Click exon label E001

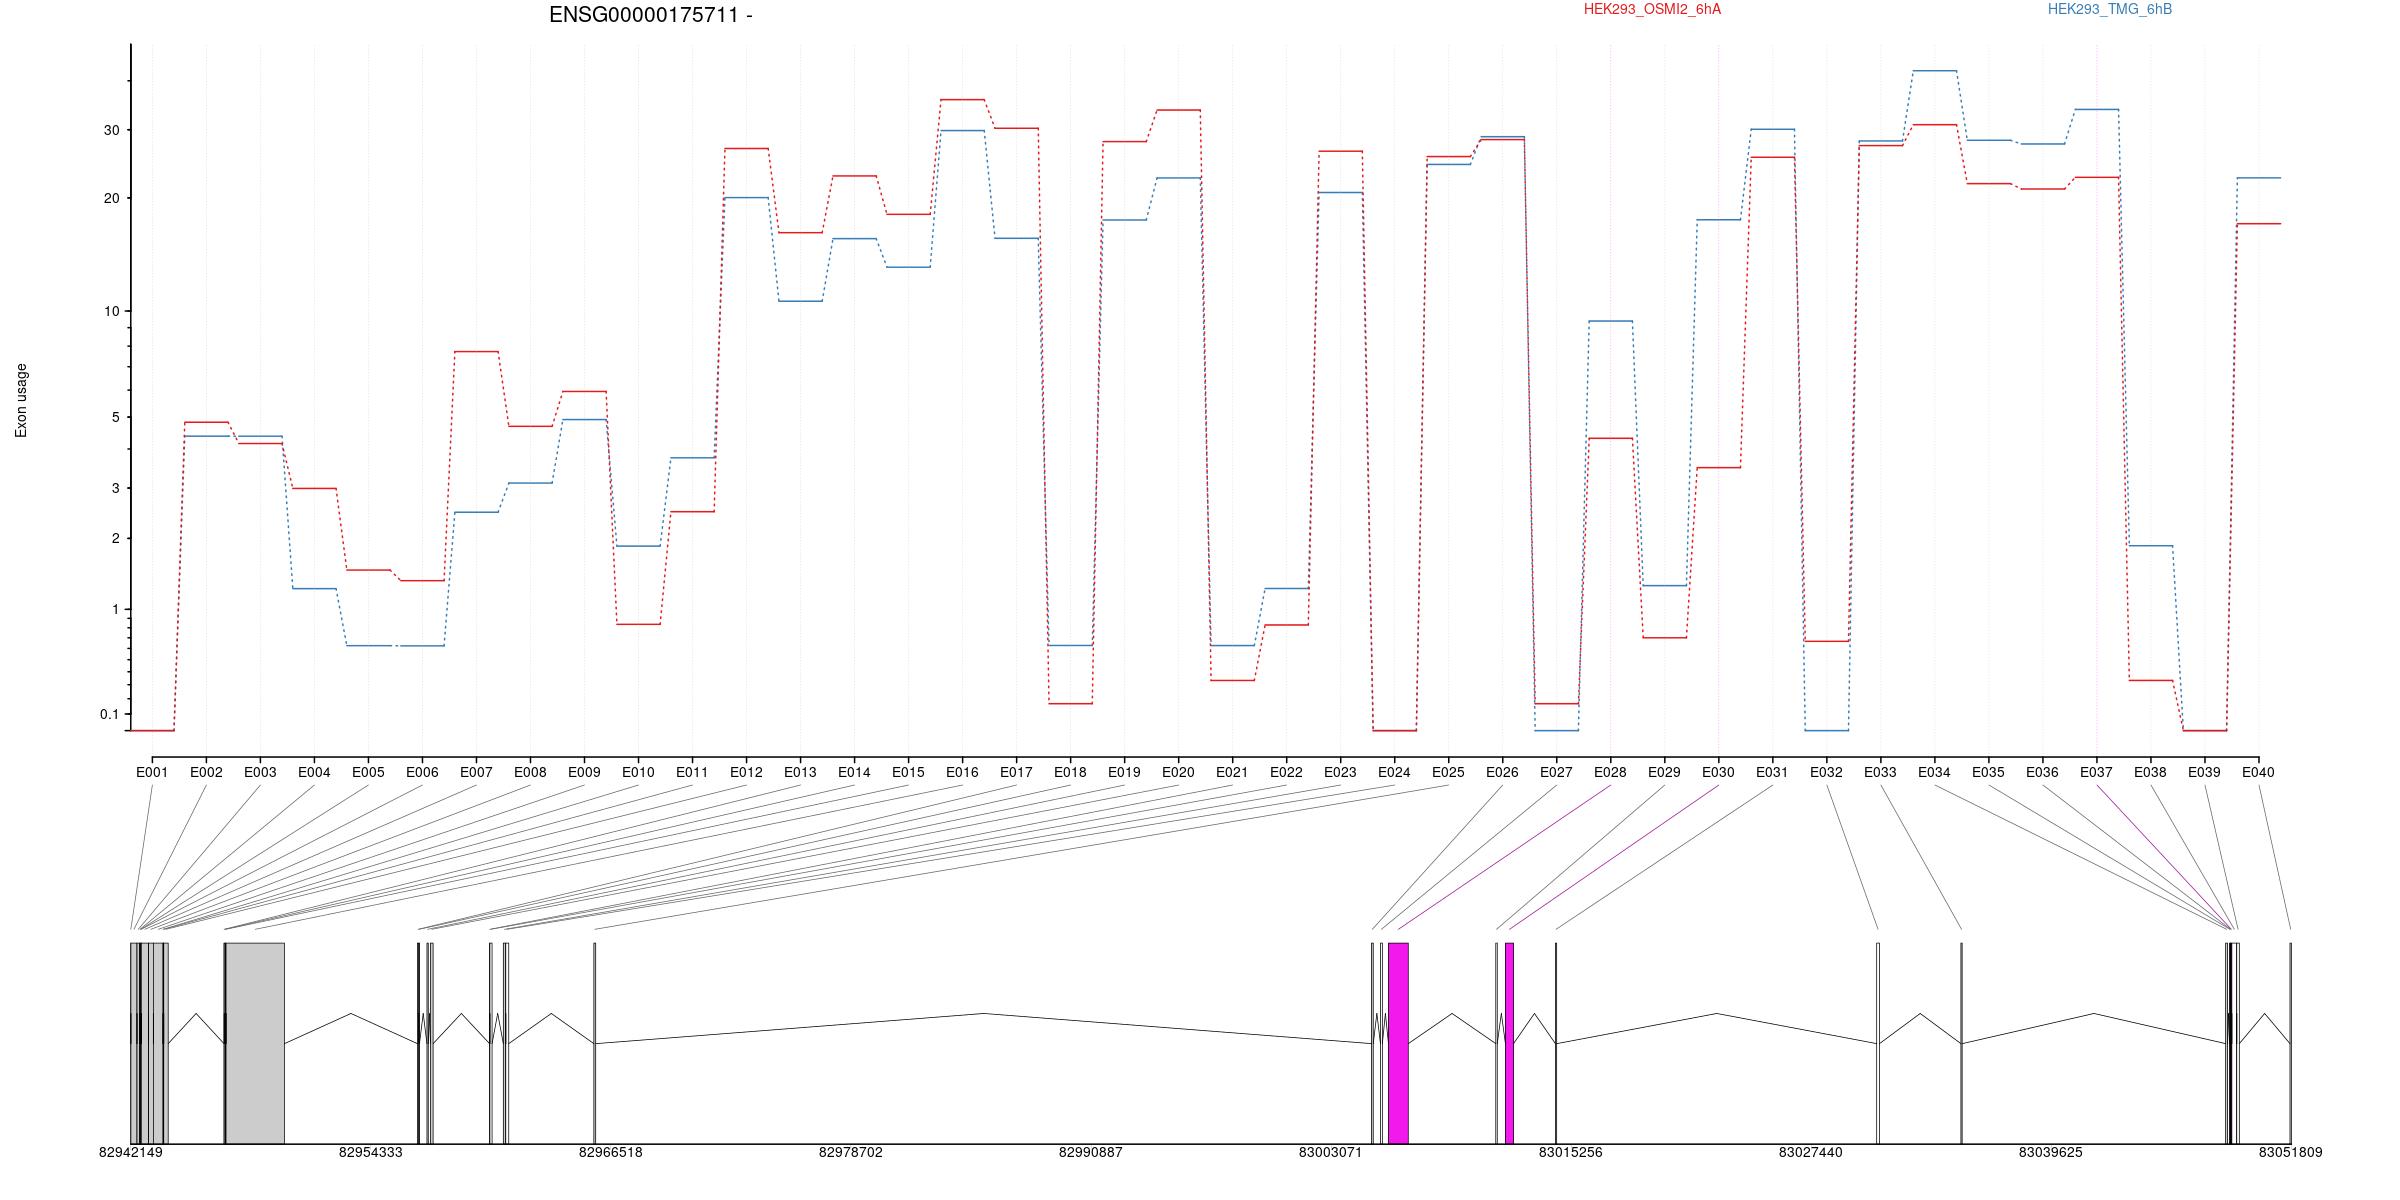152,772
